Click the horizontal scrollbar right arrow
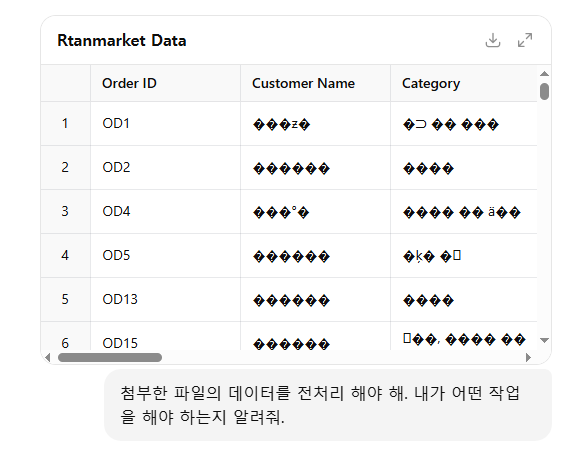The image size is (576, 455). (528, 357)
